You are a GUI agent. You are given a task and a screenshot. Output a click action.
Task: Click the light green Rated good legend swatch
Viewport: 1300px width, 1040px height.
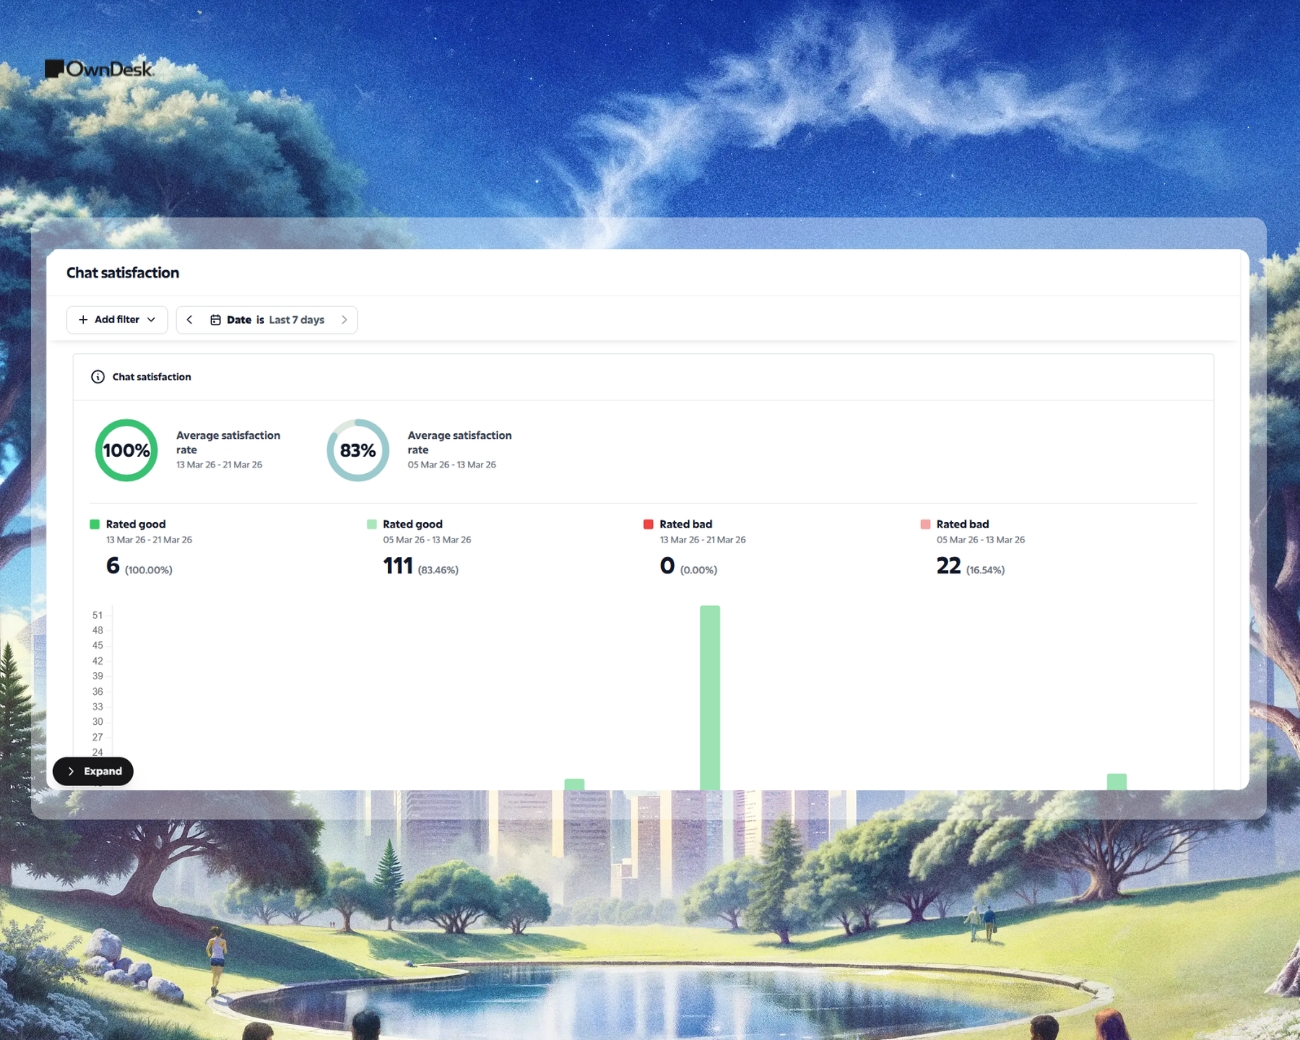click(x=371, y=524)
